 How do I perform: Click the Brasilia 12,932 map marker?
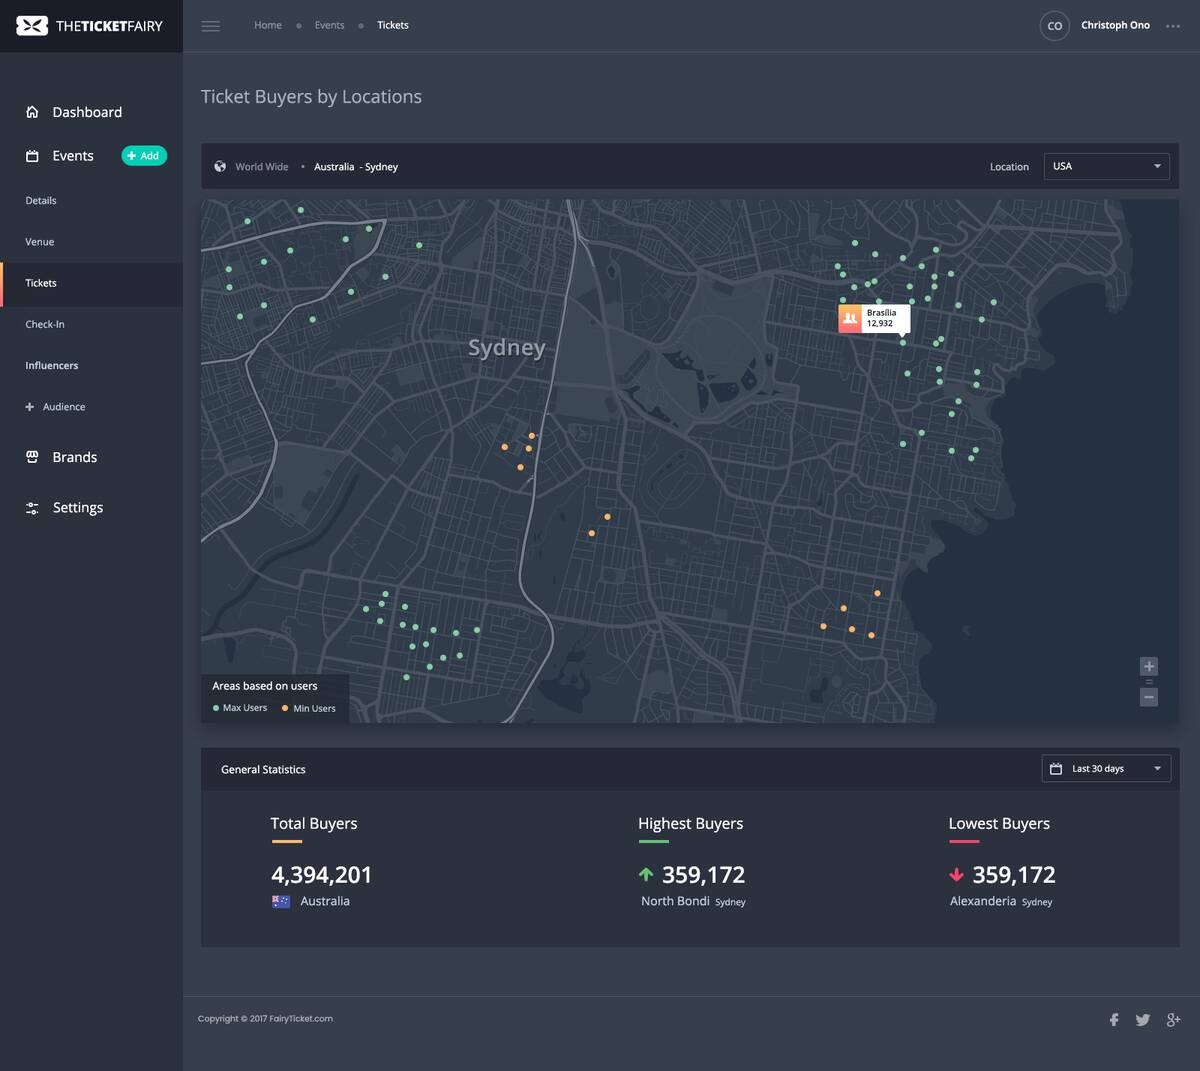(x=874, y=319)
